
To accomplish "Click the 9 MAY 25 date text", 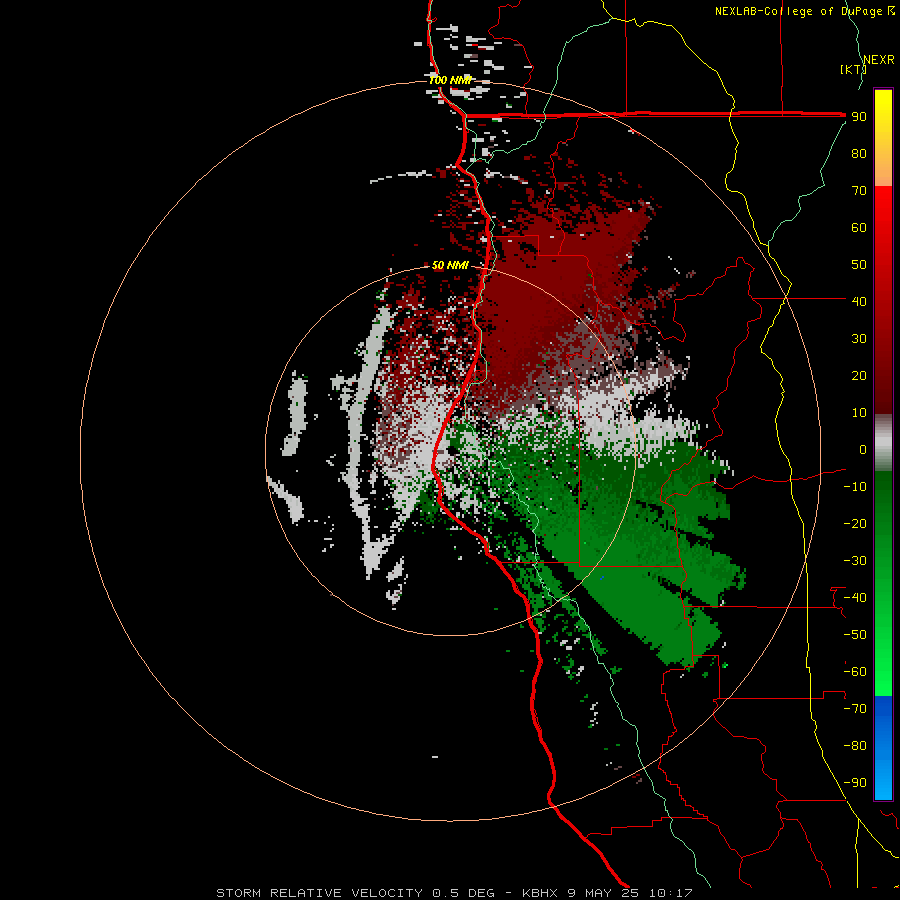I will click(x=604, y=893).
